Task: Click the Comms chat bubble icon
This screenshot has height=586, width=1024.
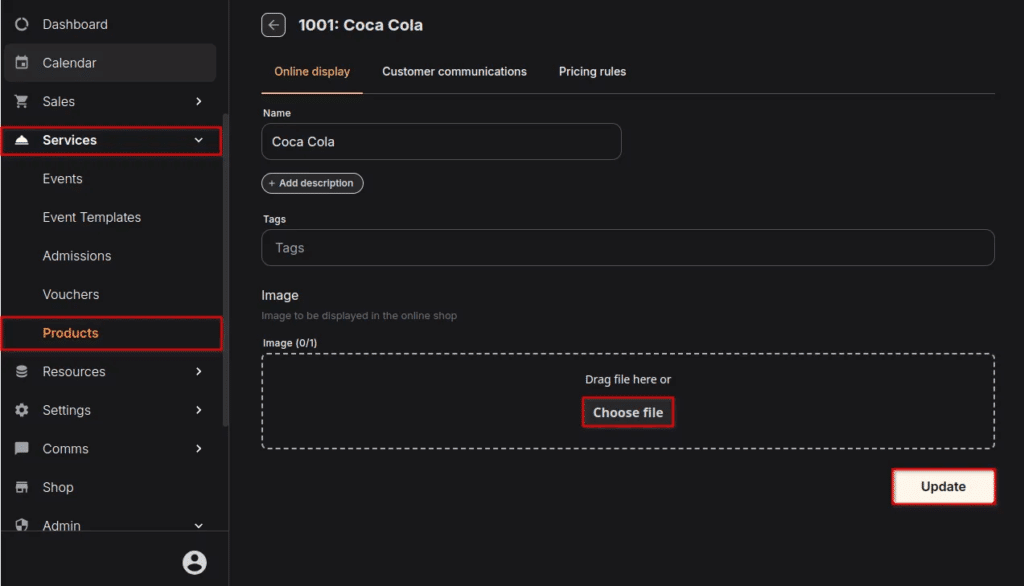Action: (22, 449)
